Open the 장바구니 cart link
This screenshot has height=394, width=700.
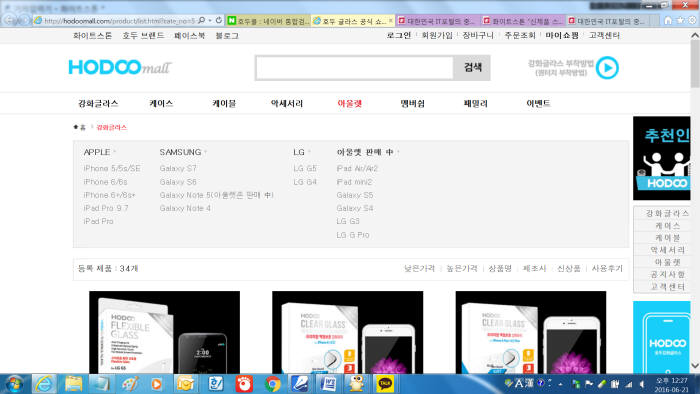click(478, 35)
